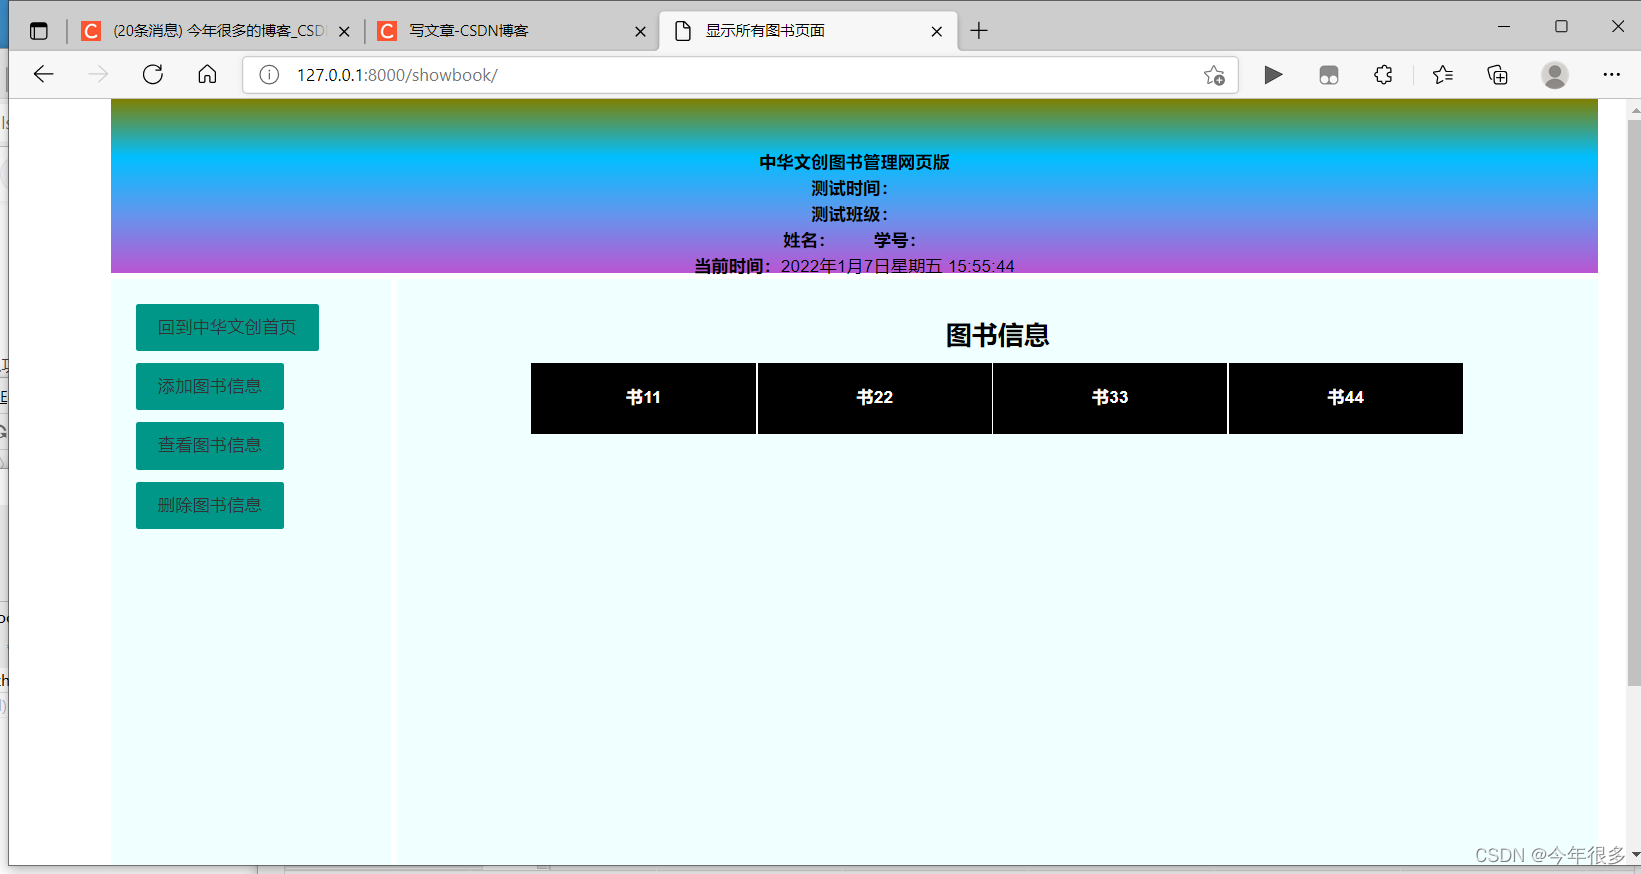Click the vertical page scrollbar thumb
The image size is (1641, 874).
[1633, 402]
